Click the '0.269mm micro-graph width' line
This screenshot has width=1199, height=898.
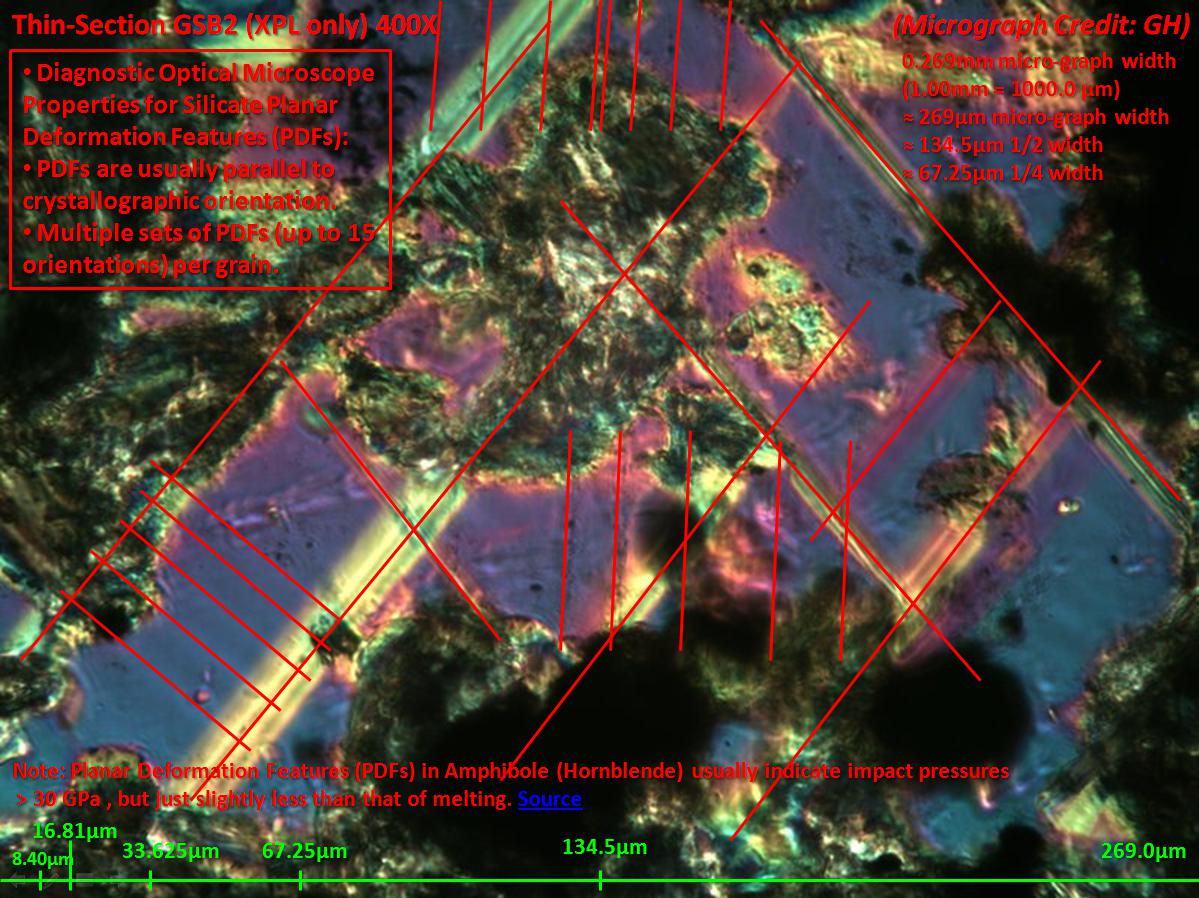[x=1039, y=61]
